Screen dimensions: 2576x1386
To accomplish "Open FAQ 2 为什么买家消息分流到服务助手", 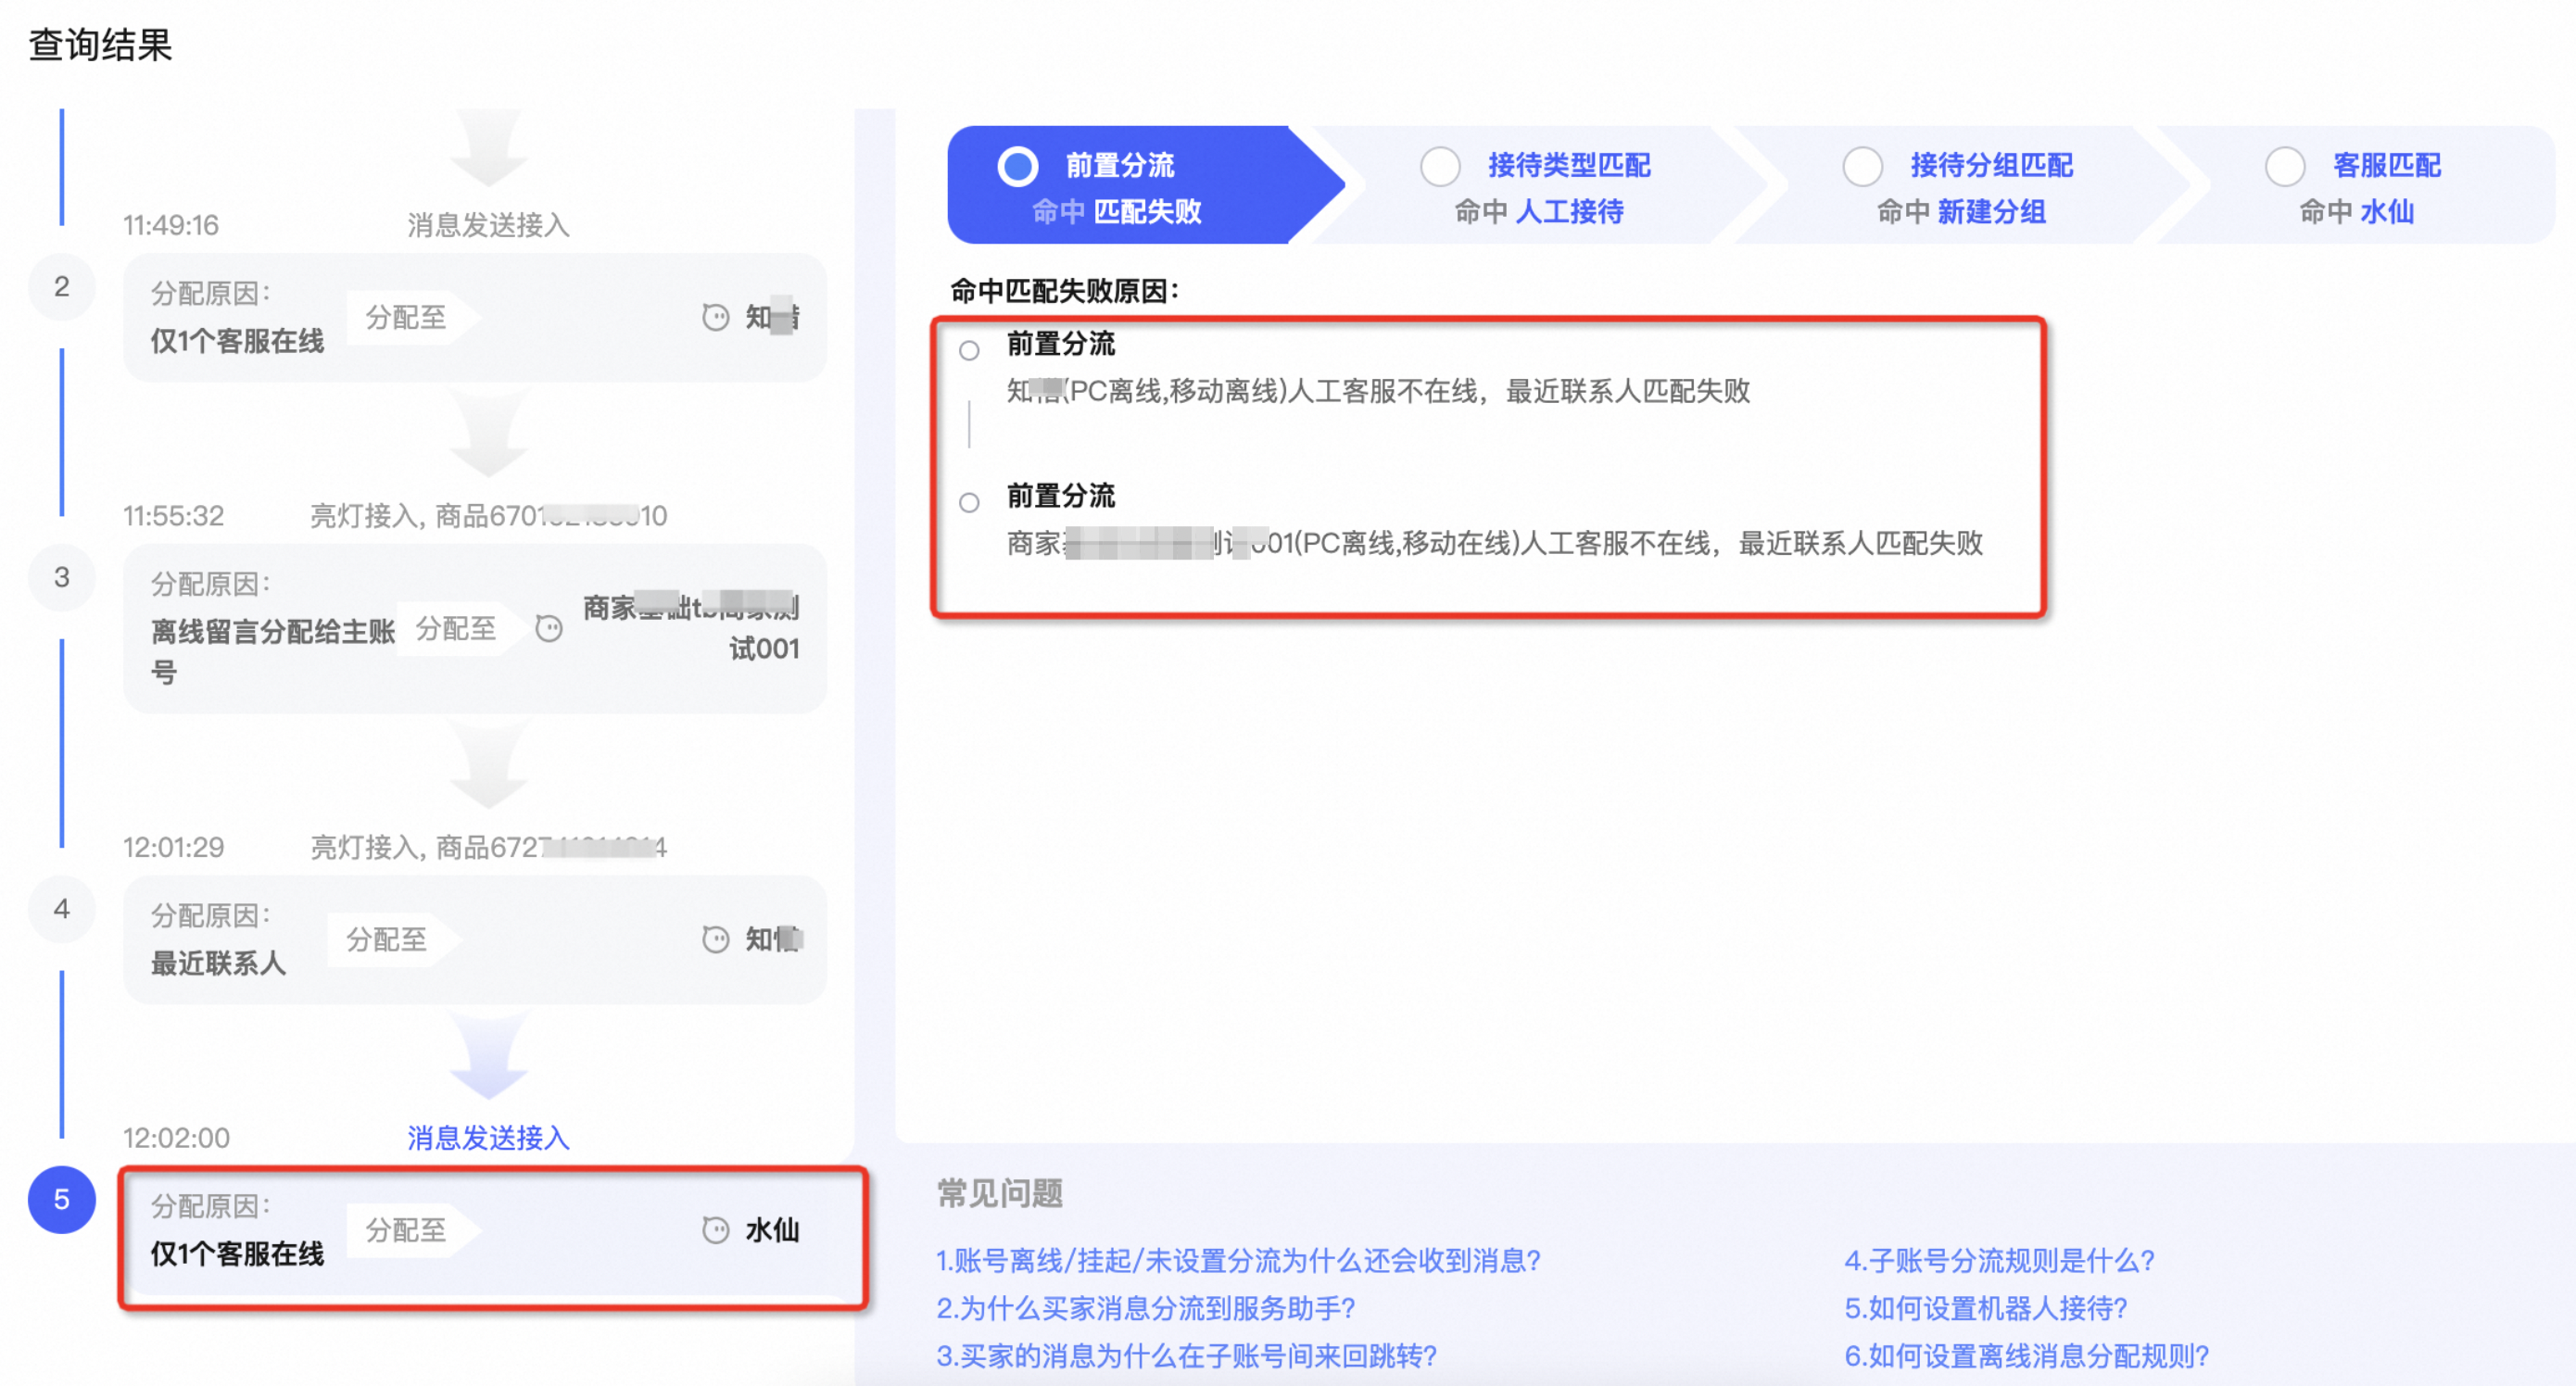I will click(1145, 1308).
